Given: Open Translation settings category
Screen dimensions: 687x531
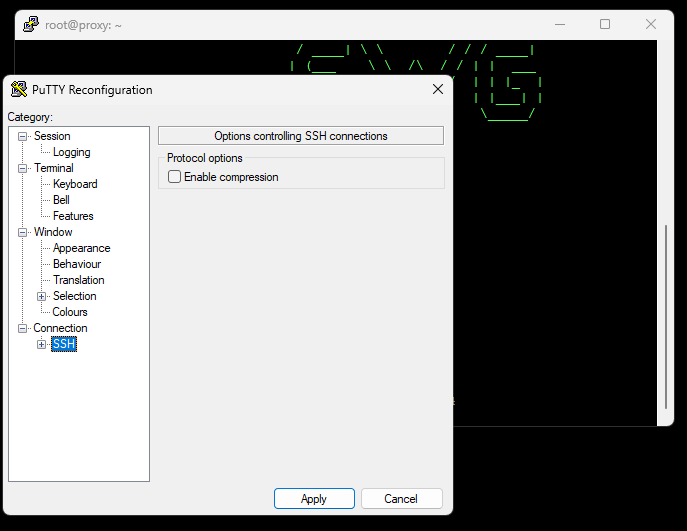Looking at the screenshot, I should click(x=79, y=280).
